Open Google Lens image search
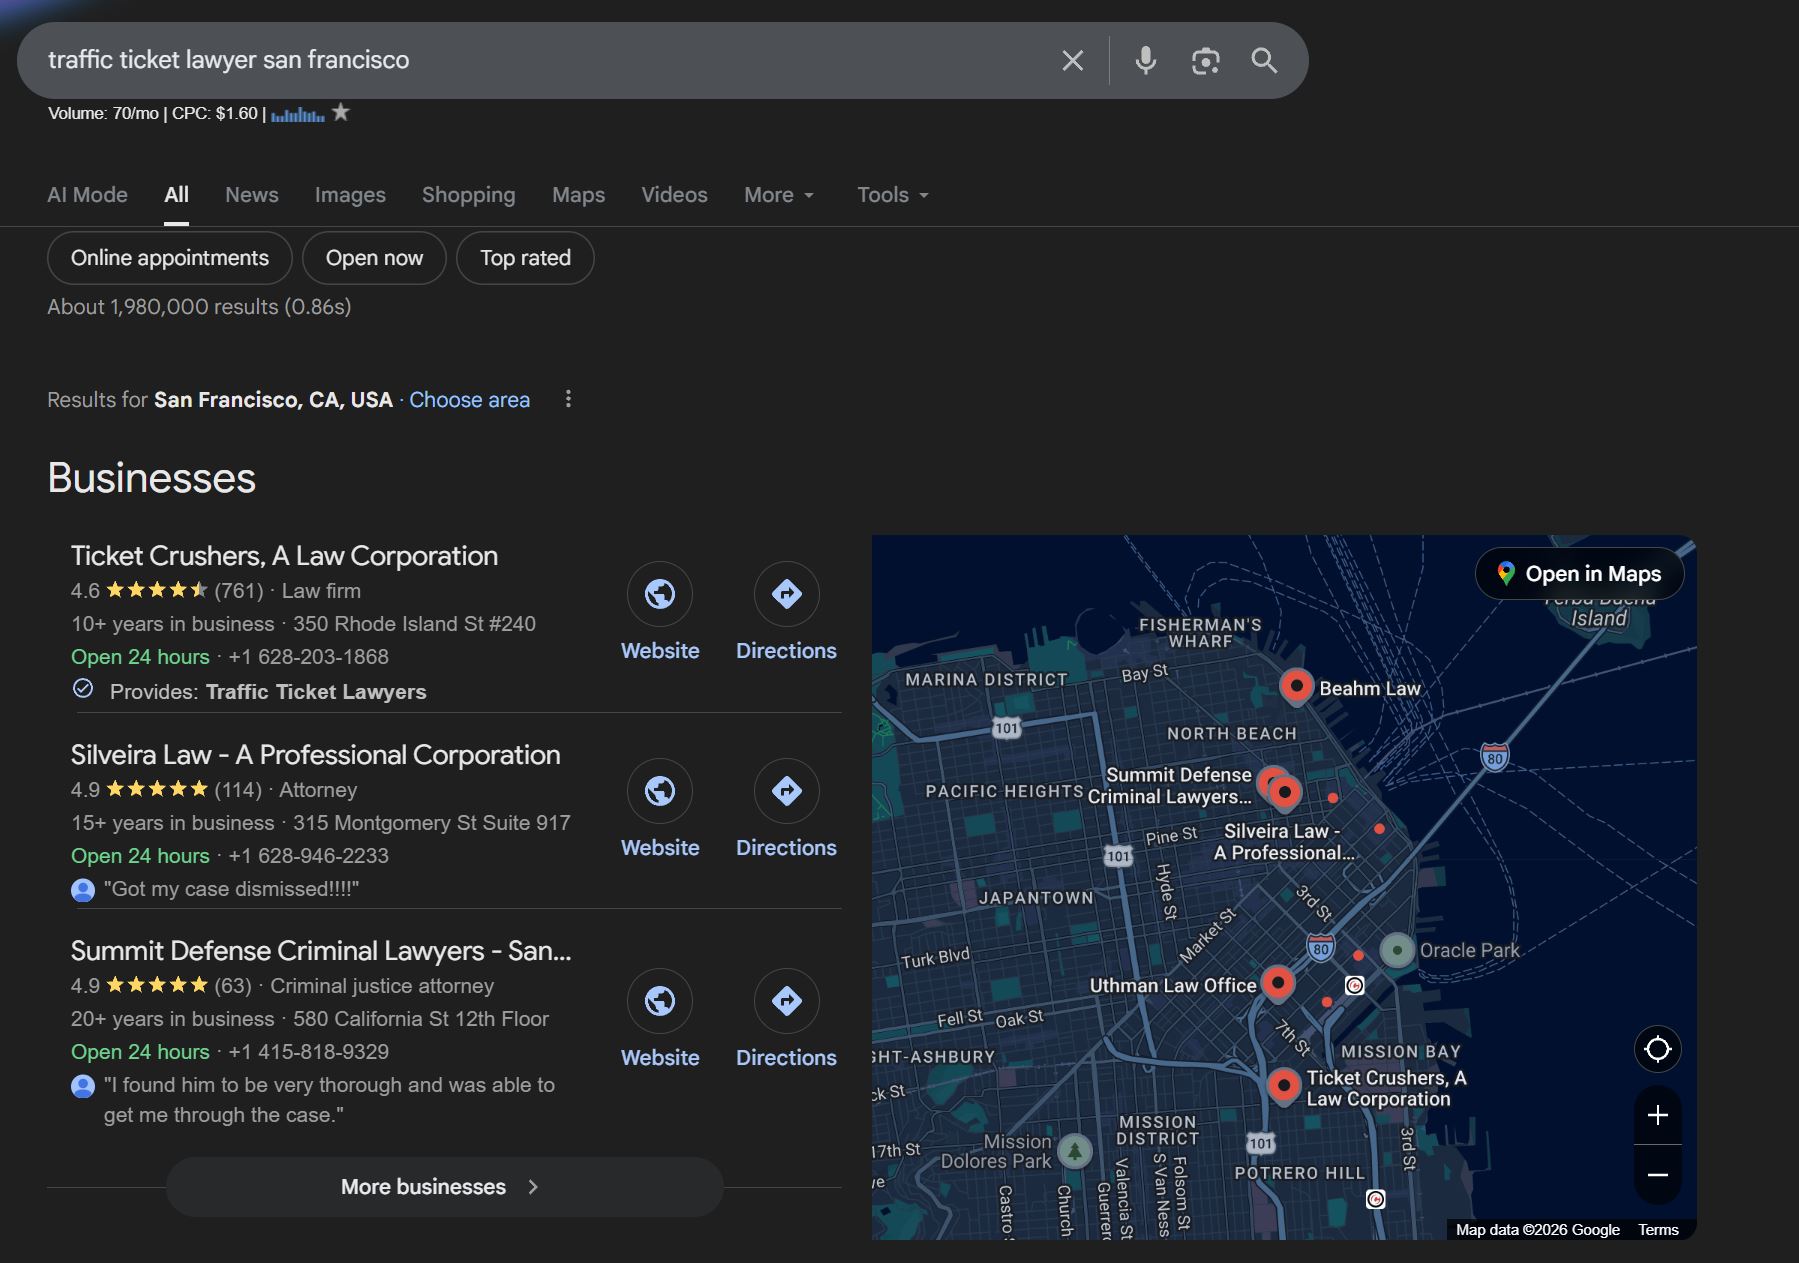This screenshot has height=1263, width=1799. point(1205,60)
